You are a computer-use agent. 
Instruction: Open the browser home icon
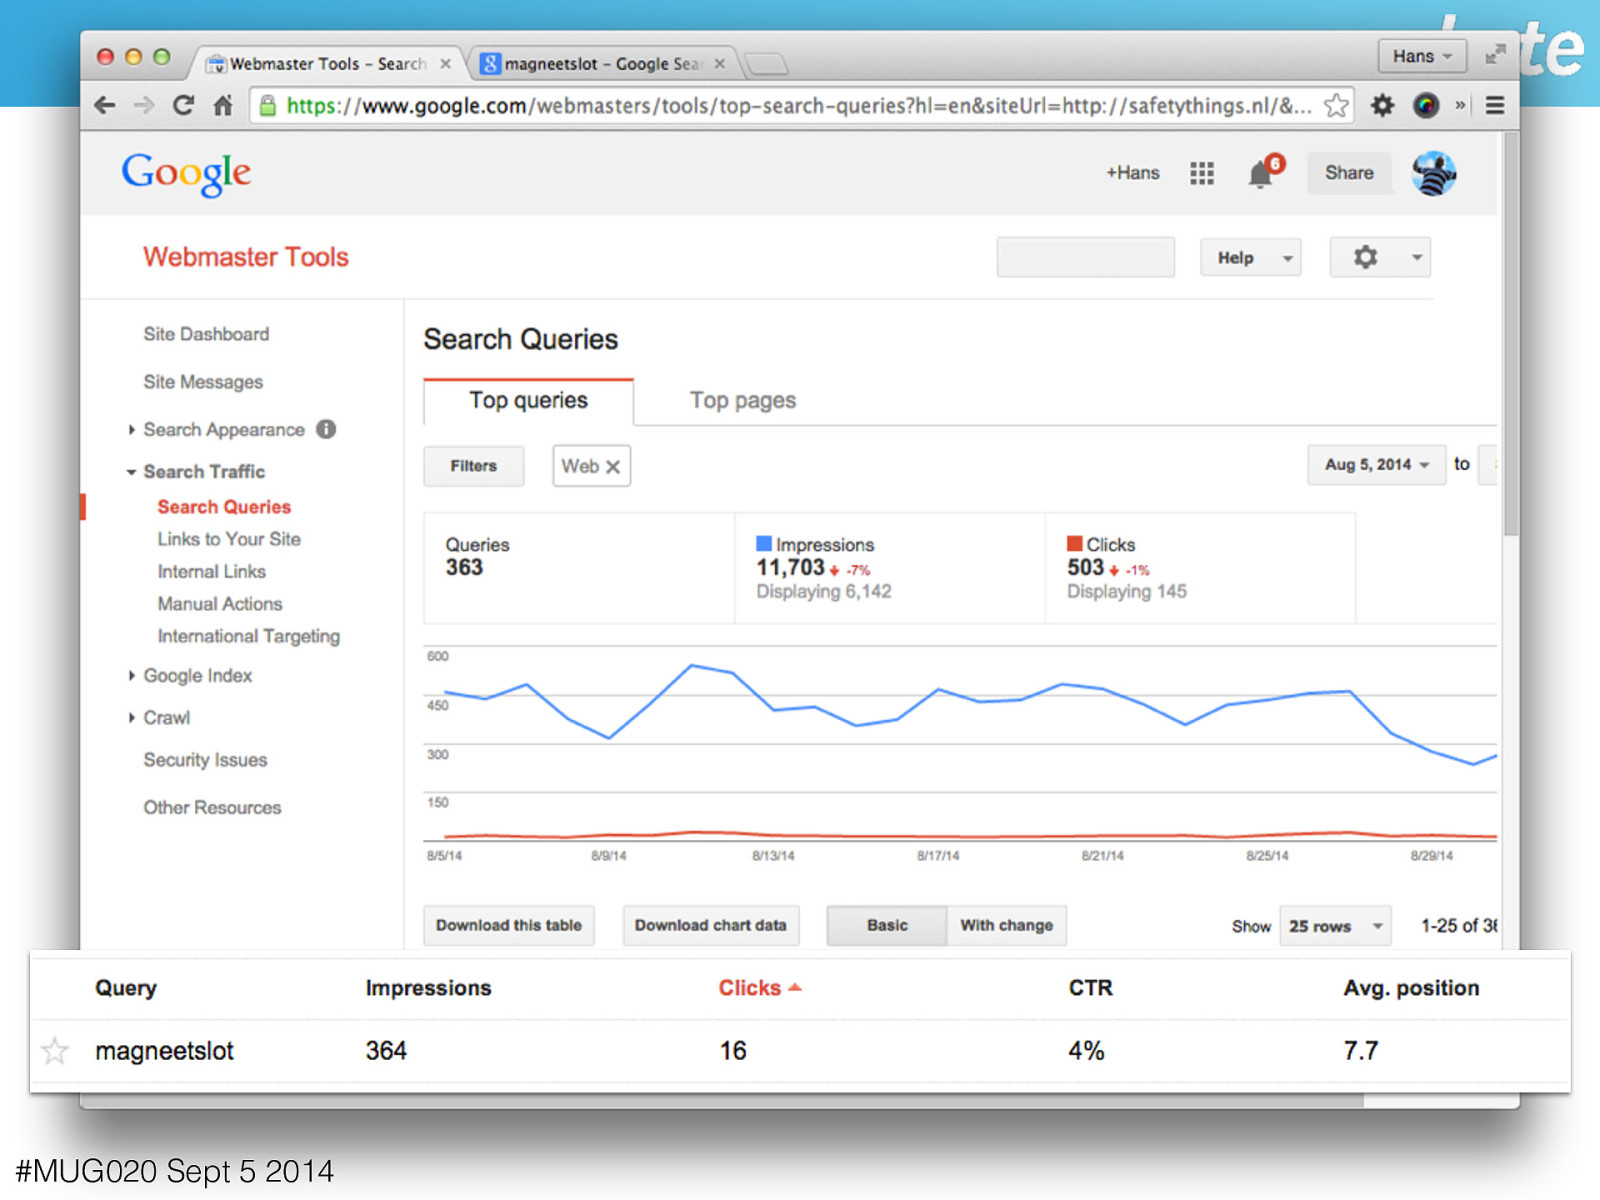click(x=223, y=105)
